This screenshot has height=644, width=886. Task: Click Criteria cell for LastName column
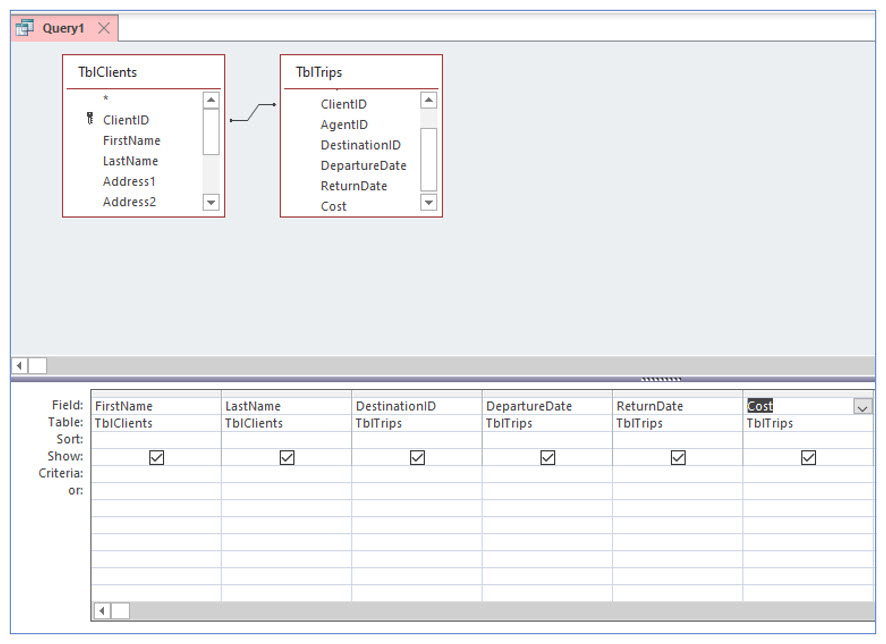click(286, 474)
